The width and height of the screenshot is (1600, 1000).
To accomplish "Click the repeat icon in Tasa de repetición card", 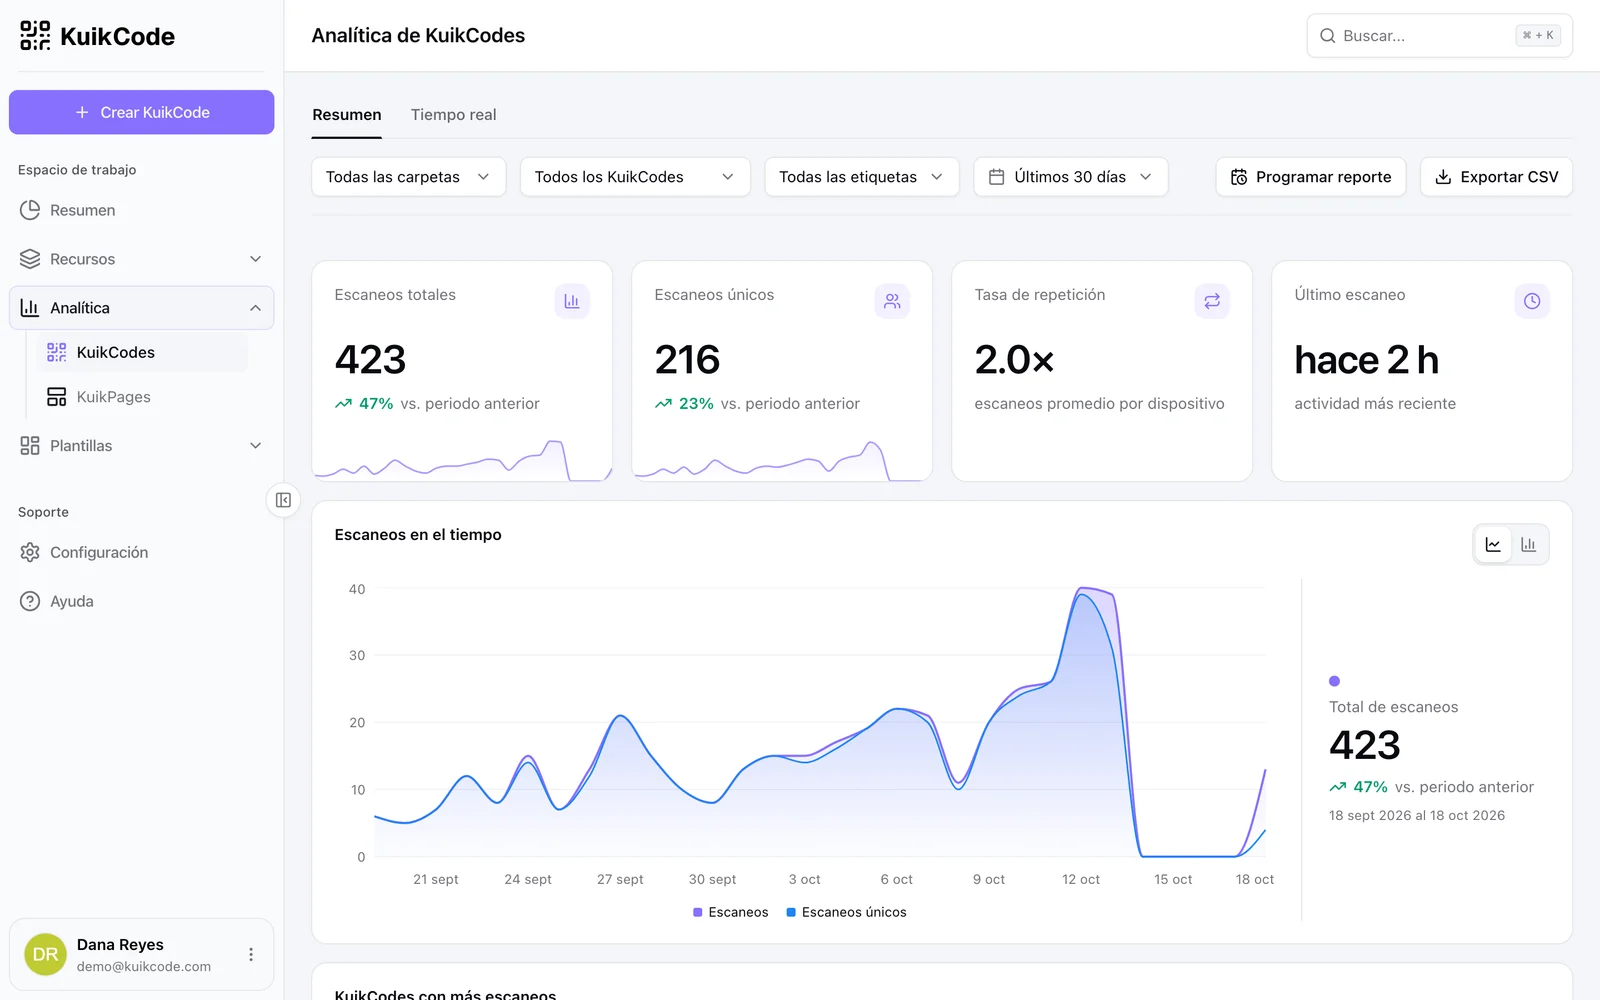I will click(1212, 301).
